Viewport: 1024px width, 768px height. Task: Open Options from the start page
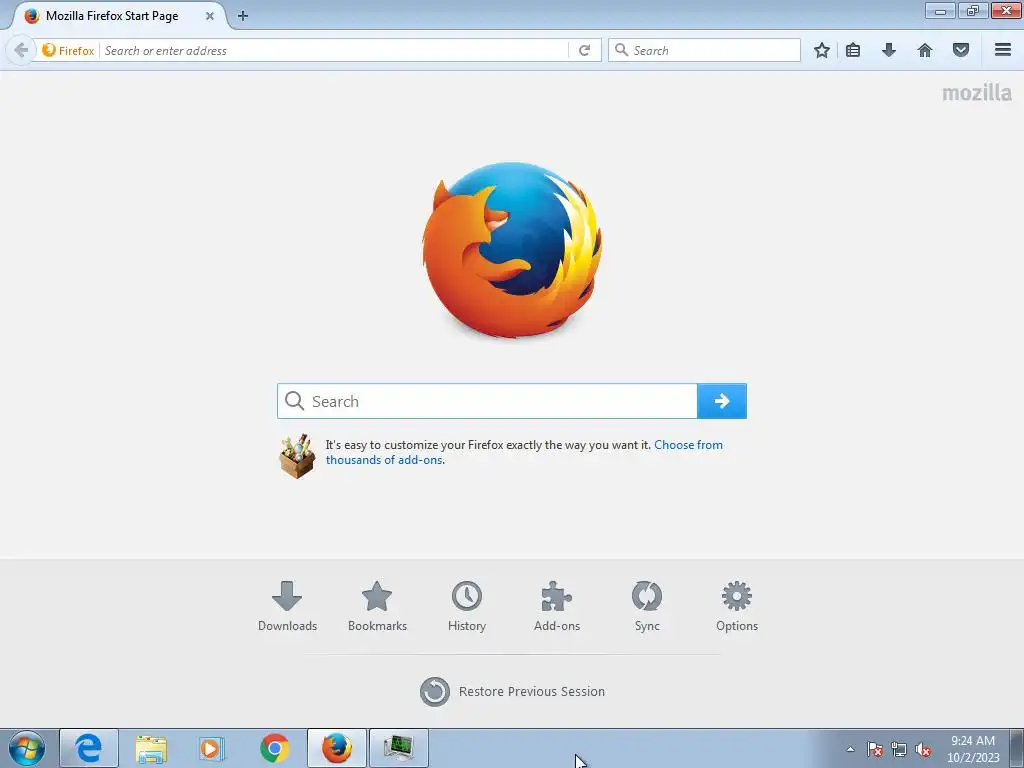[x=737, y=607]
